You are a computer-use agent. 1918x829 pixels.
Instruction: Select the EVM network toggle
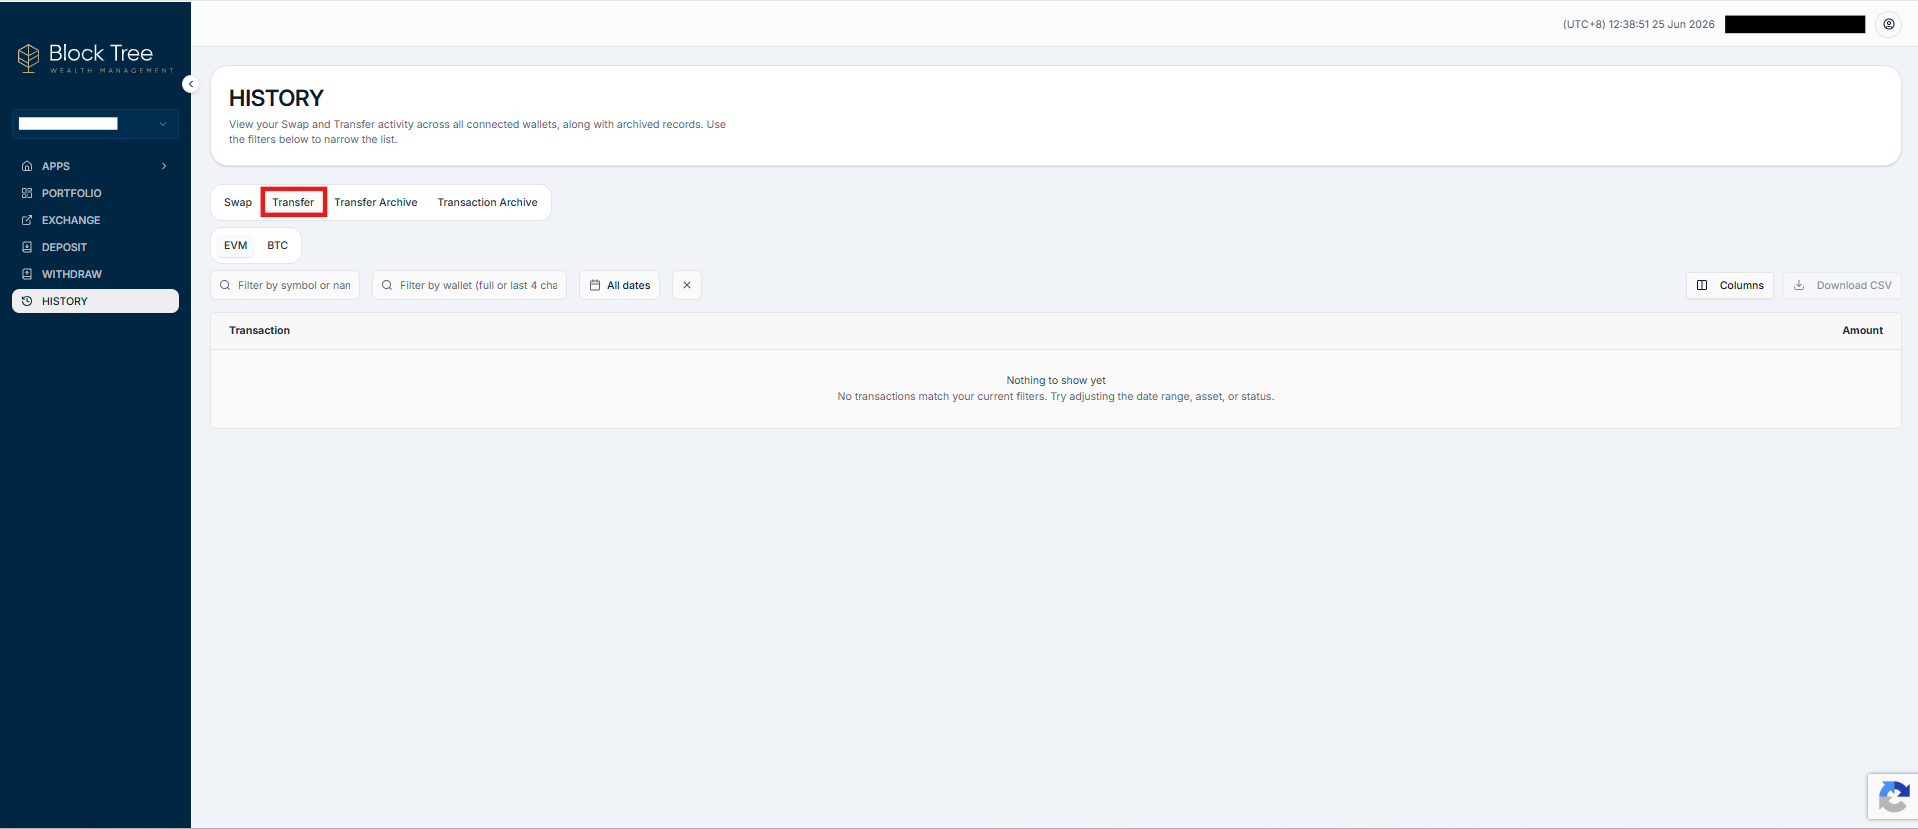pyautogui.click(x=236, y=245)
